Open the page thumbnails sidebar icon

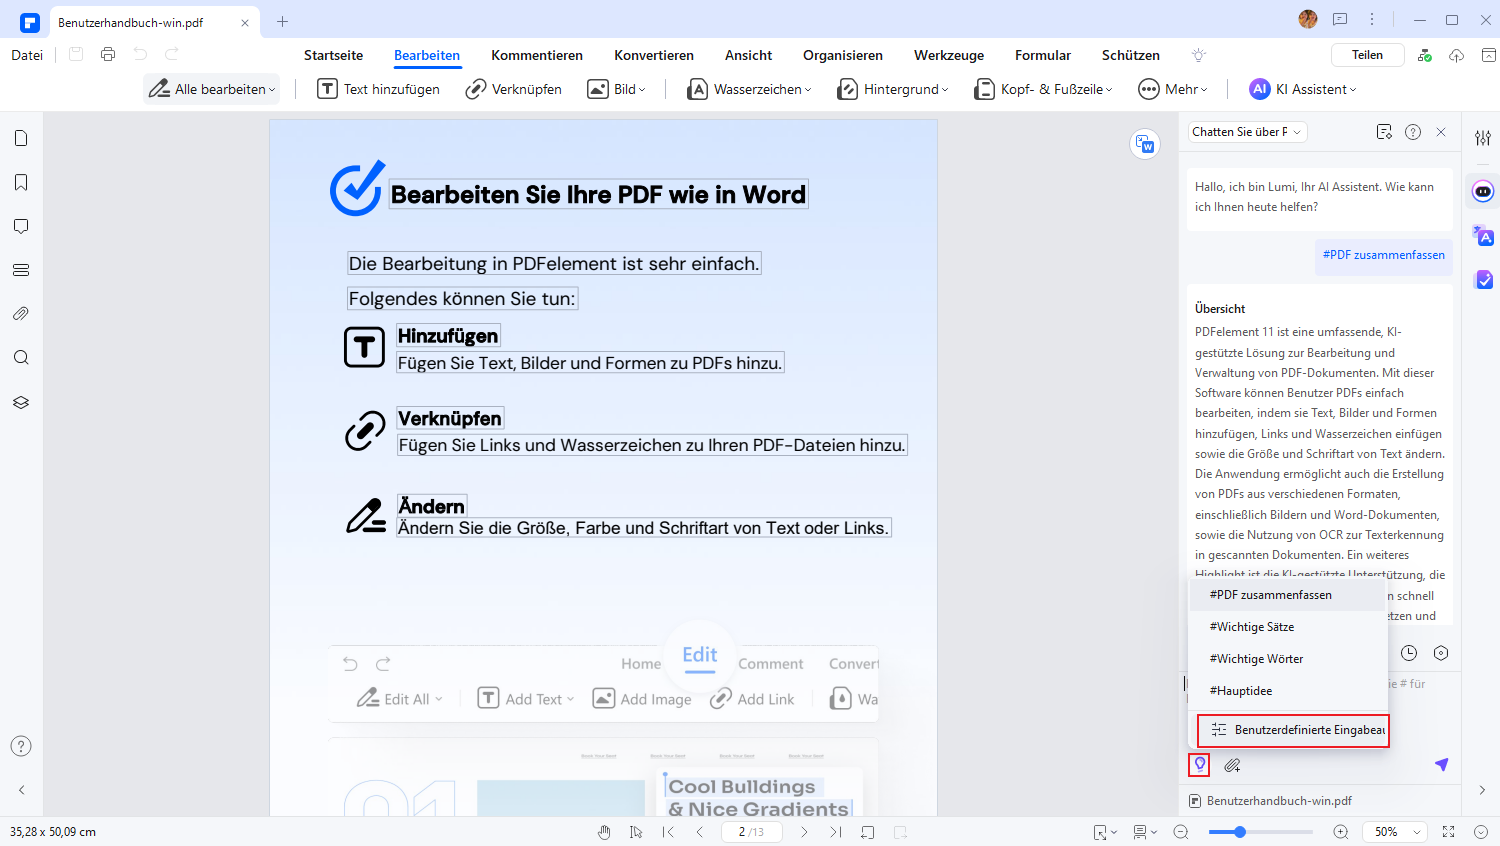[x=21, y=138]
